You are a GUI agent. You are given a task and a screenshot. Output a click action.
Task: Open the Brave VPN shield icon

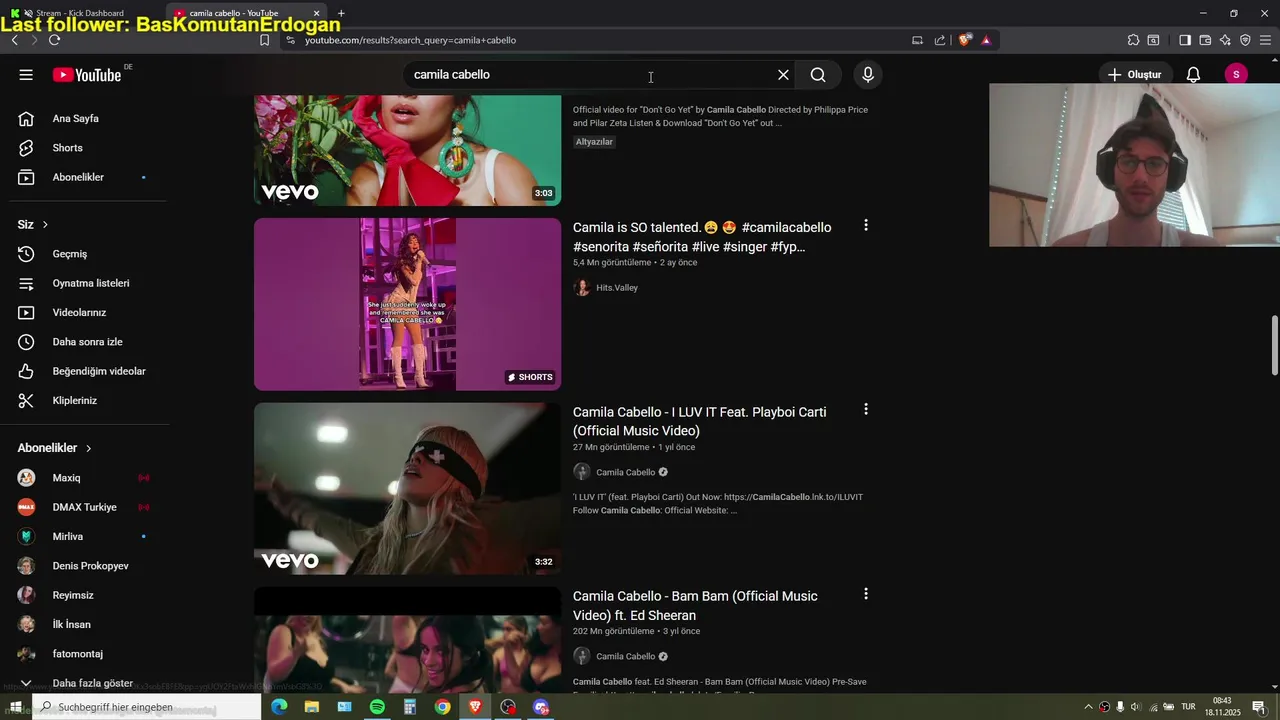pos(1245,40)
